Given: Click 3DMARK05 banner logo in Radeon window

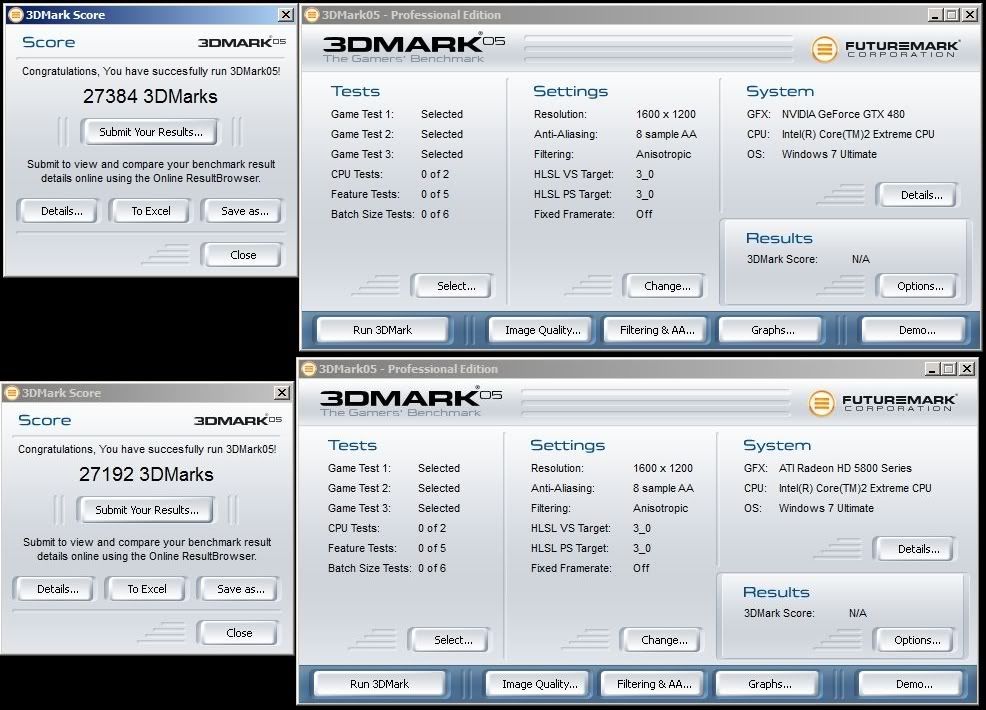Looking at the screenshot, I should coord(411,402).
